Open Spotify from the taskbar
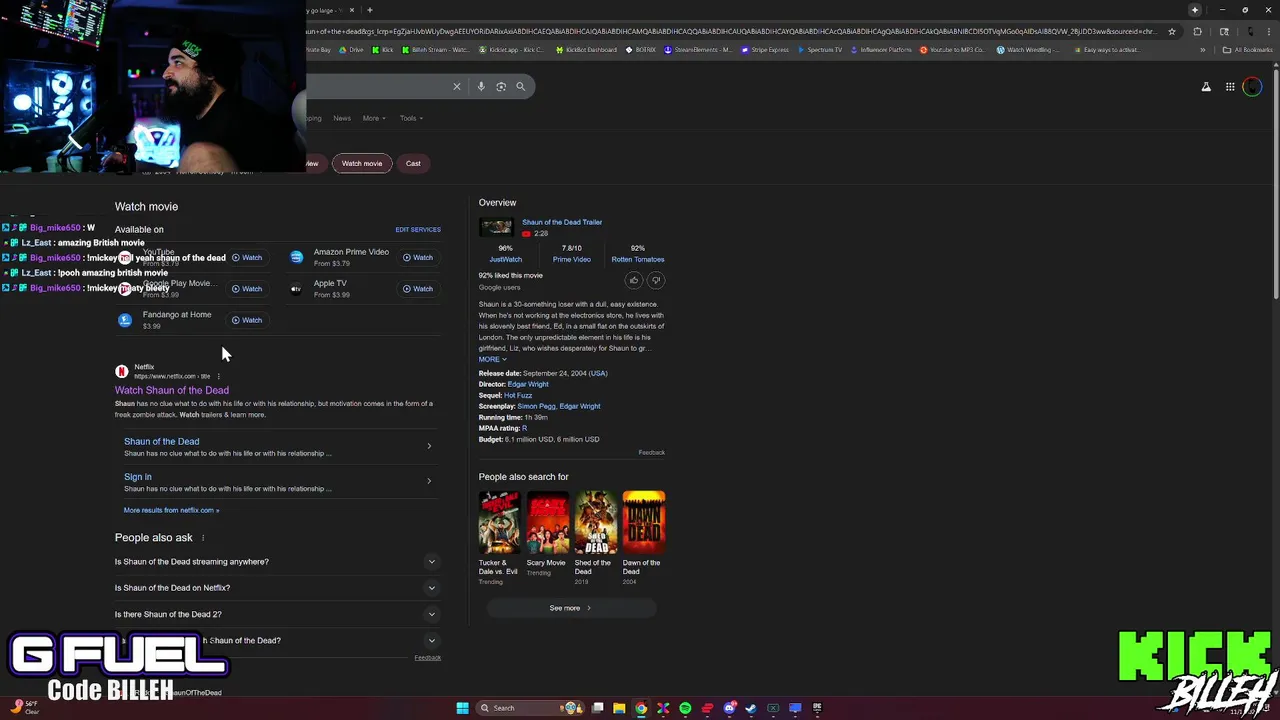The width and height of the screenshot is (1280, 720). click(x=685, y=708)
